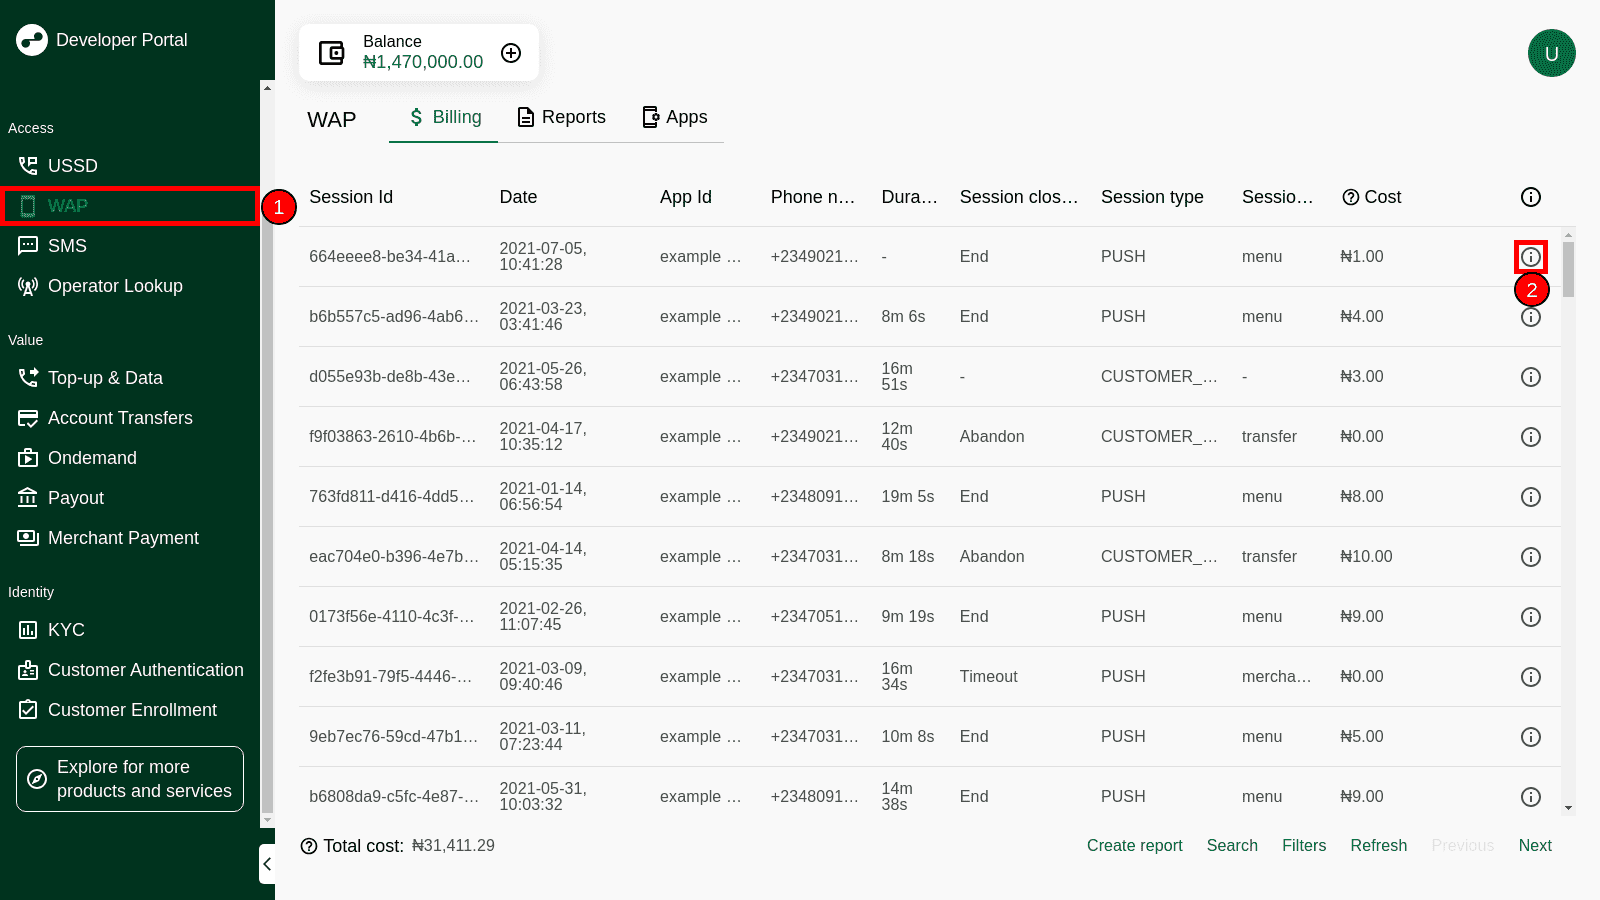Click the Create report link
The height and width of the screenshot is (900, 1600).
tap(1134, 846)
